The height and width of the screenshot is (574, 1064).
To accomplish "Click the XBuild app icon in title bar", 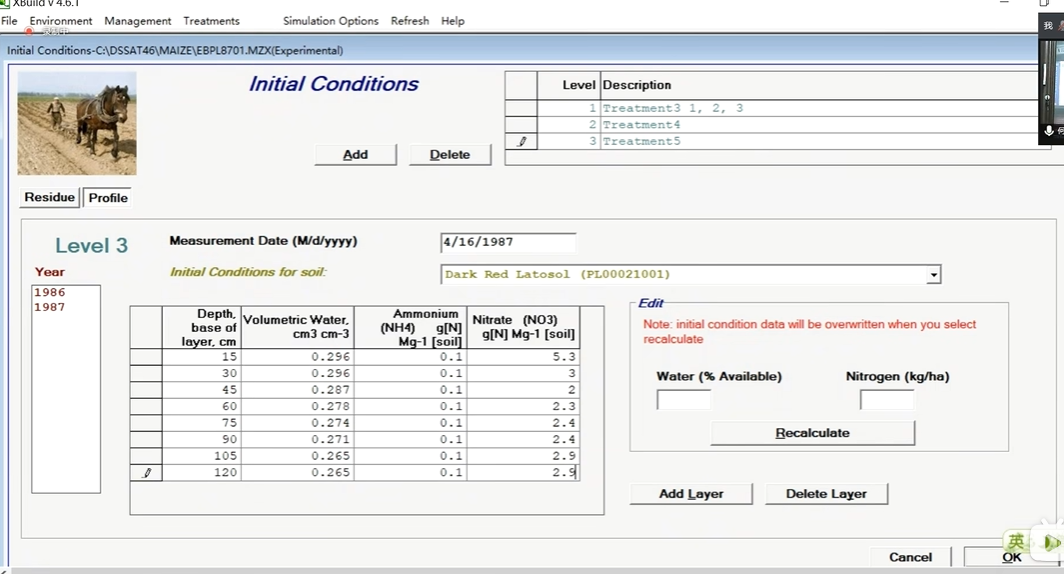I will coord(5,3).
